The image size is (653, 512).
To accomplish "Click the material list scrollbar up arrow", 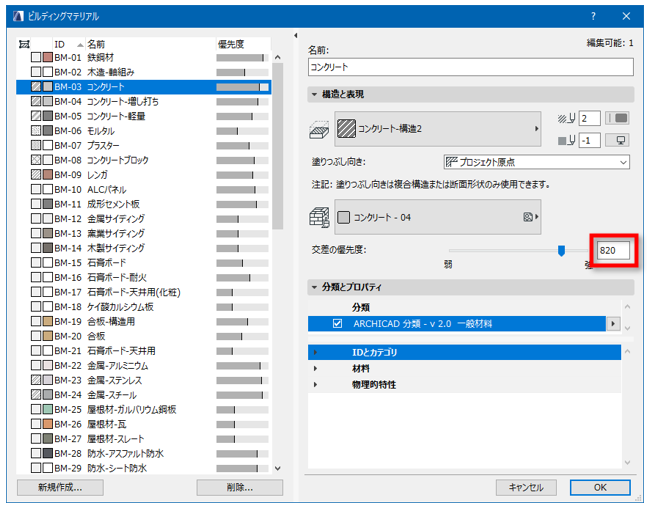I will pyautogui.click(x=278, y=57).
